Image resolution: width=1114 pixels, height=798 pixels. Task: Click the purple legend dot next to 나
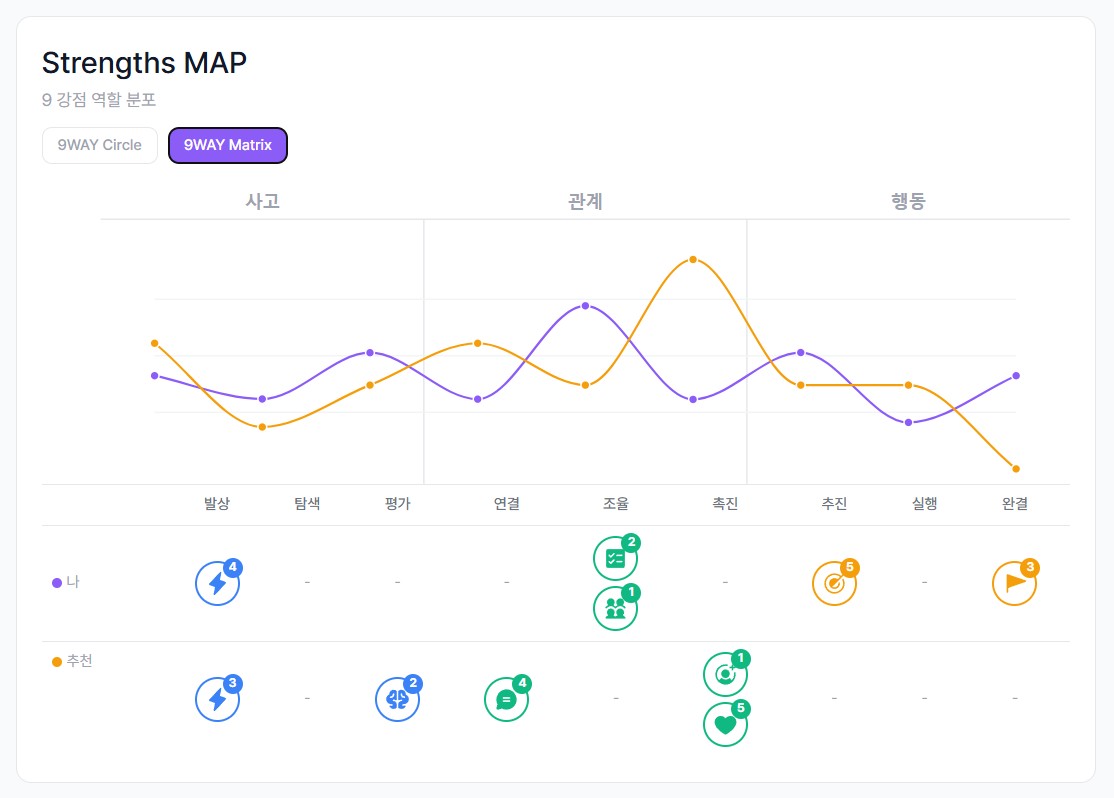(57, 581)
